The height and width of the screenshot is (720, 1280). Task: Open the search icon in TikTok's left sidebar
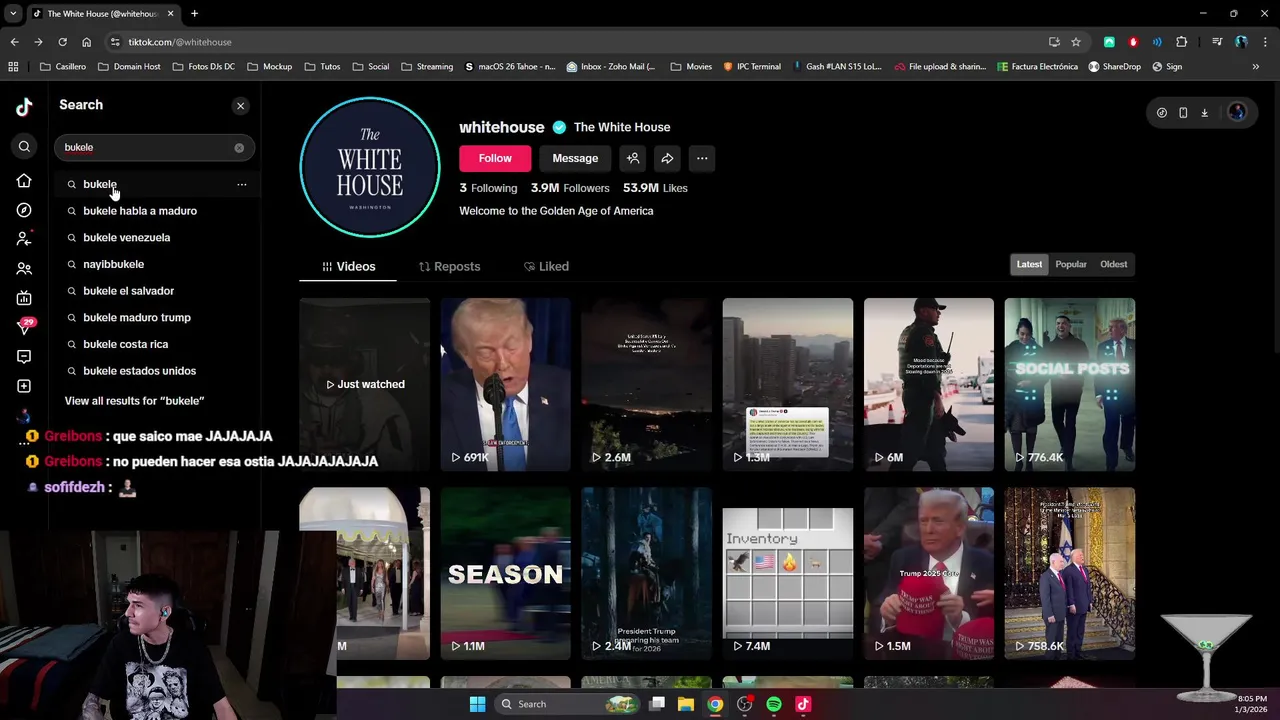click(24, 147)
